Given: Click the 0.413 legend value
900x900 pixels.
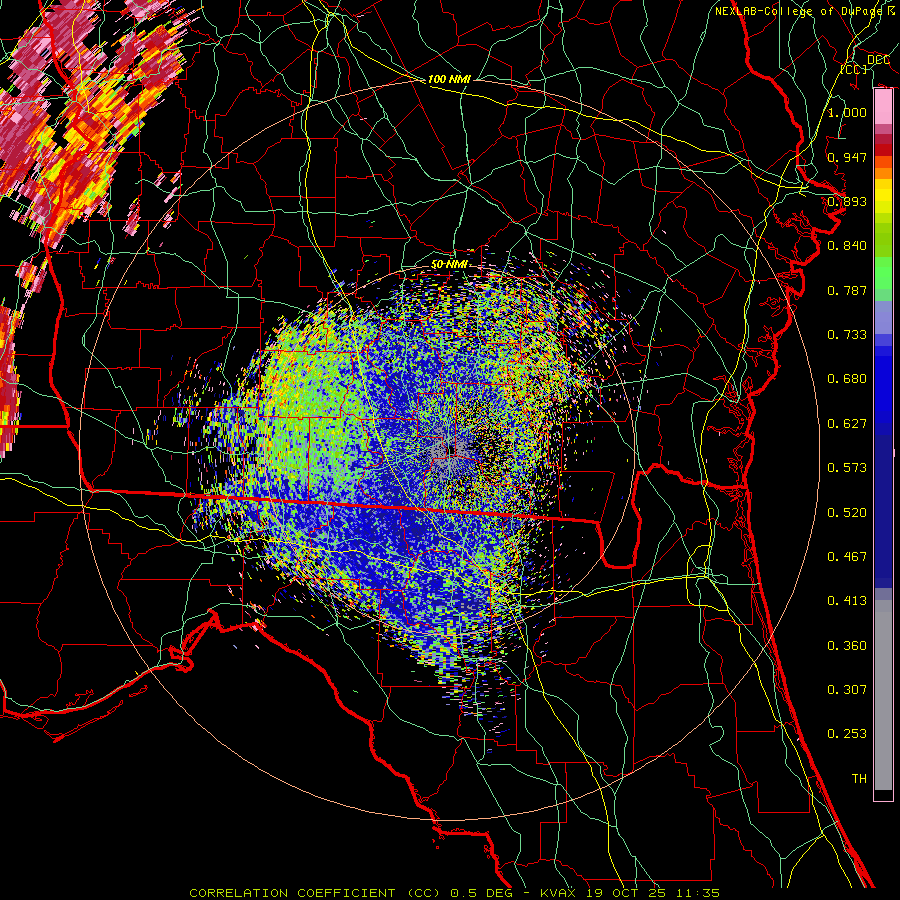Looking at the screenshot, I should (x=847, y=601).
